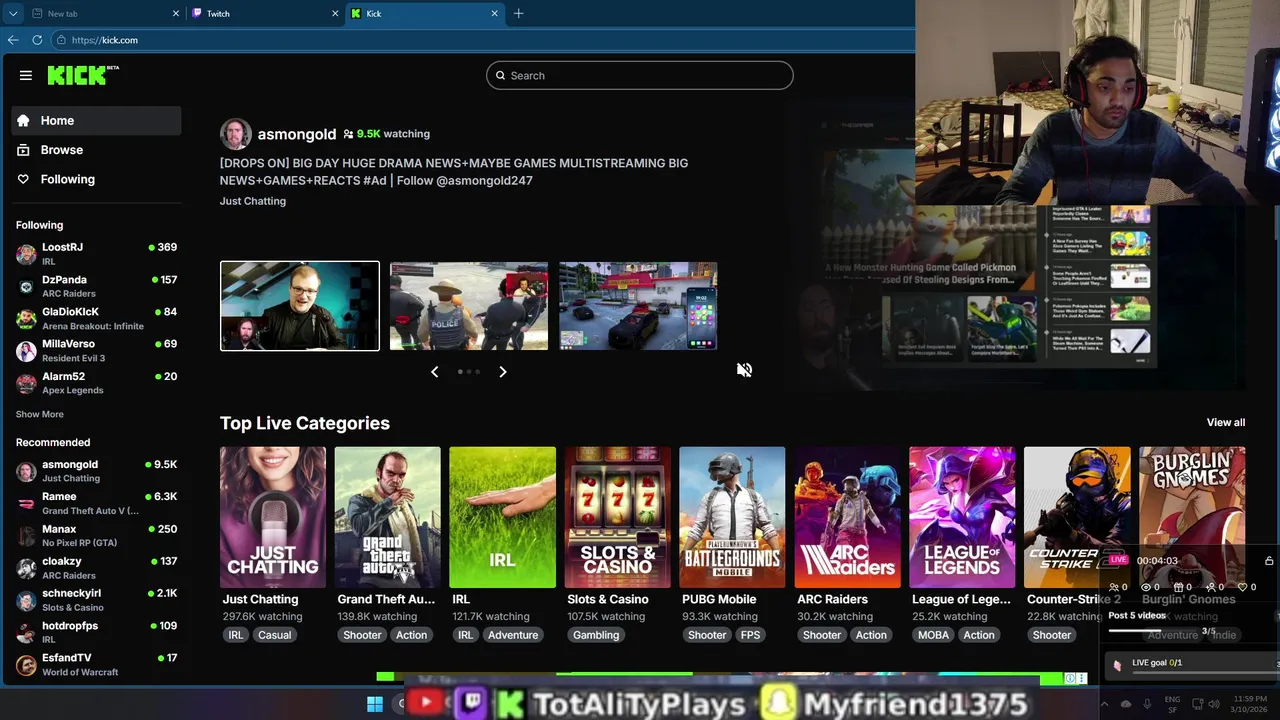Go to Home in sidebar
The width and height of the screenshot is (1280, 720).
click(x=96, y=120)
